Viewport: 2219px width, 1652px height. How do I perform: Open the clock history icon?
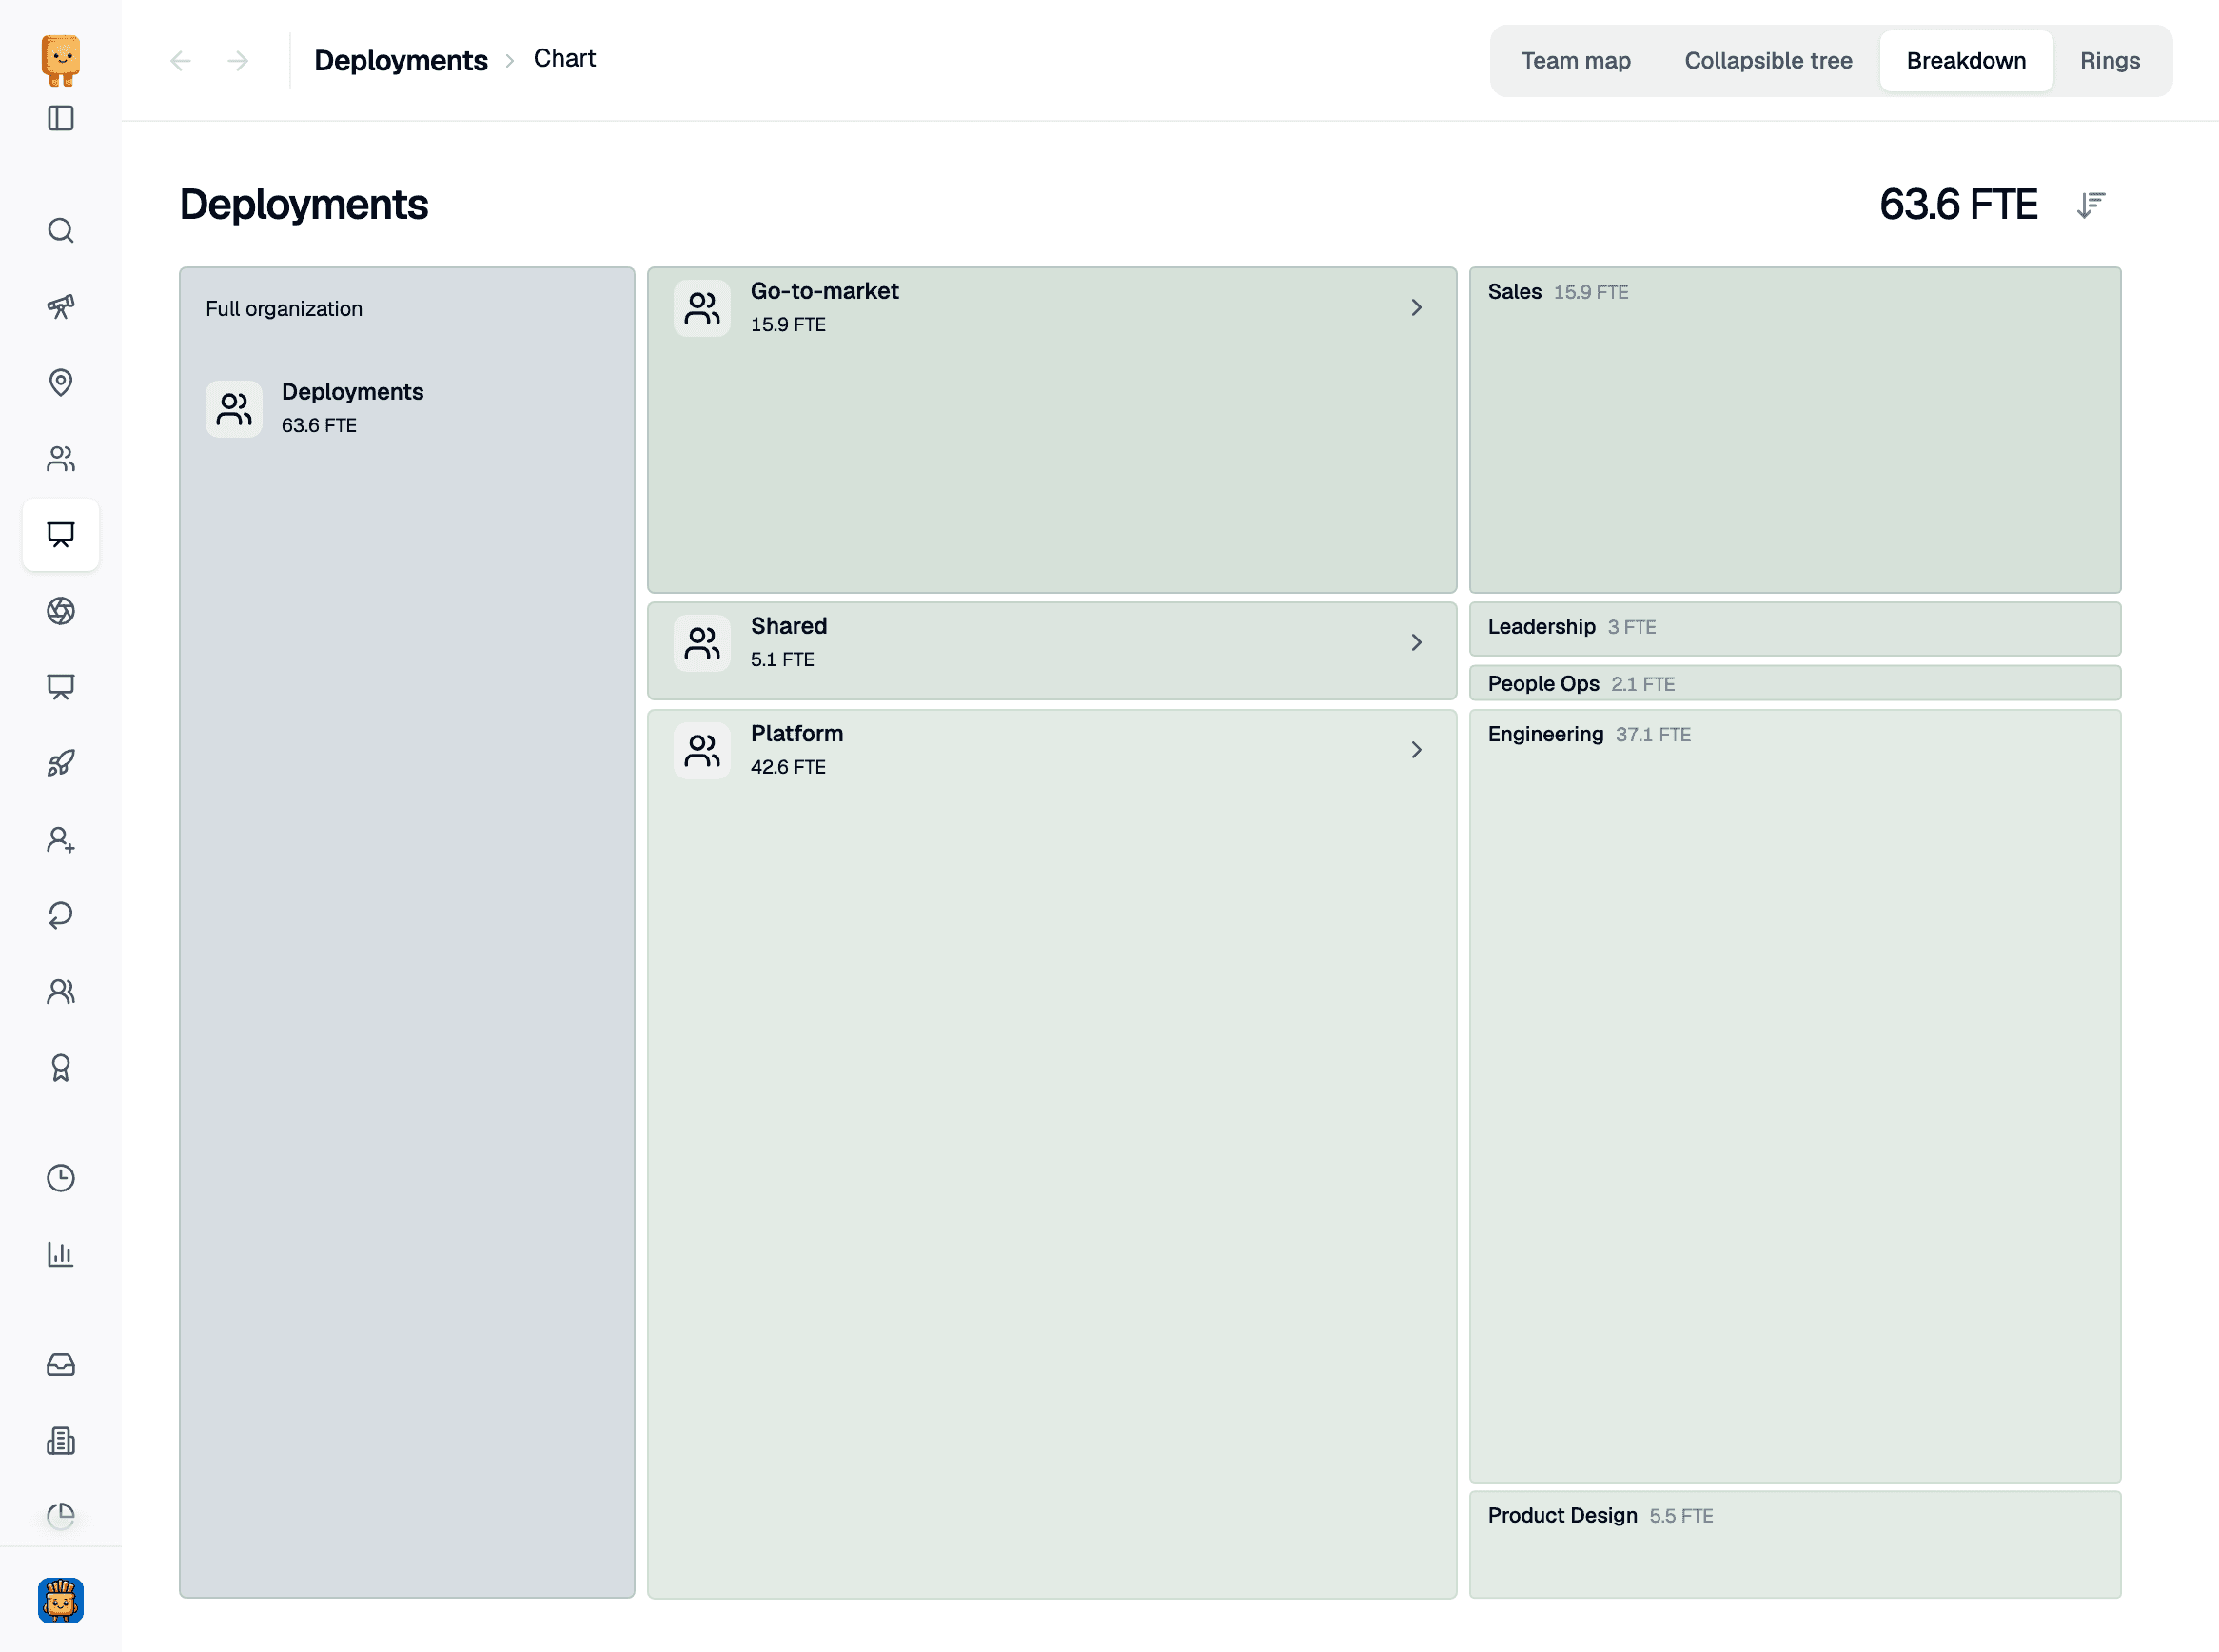(61, 1178)
